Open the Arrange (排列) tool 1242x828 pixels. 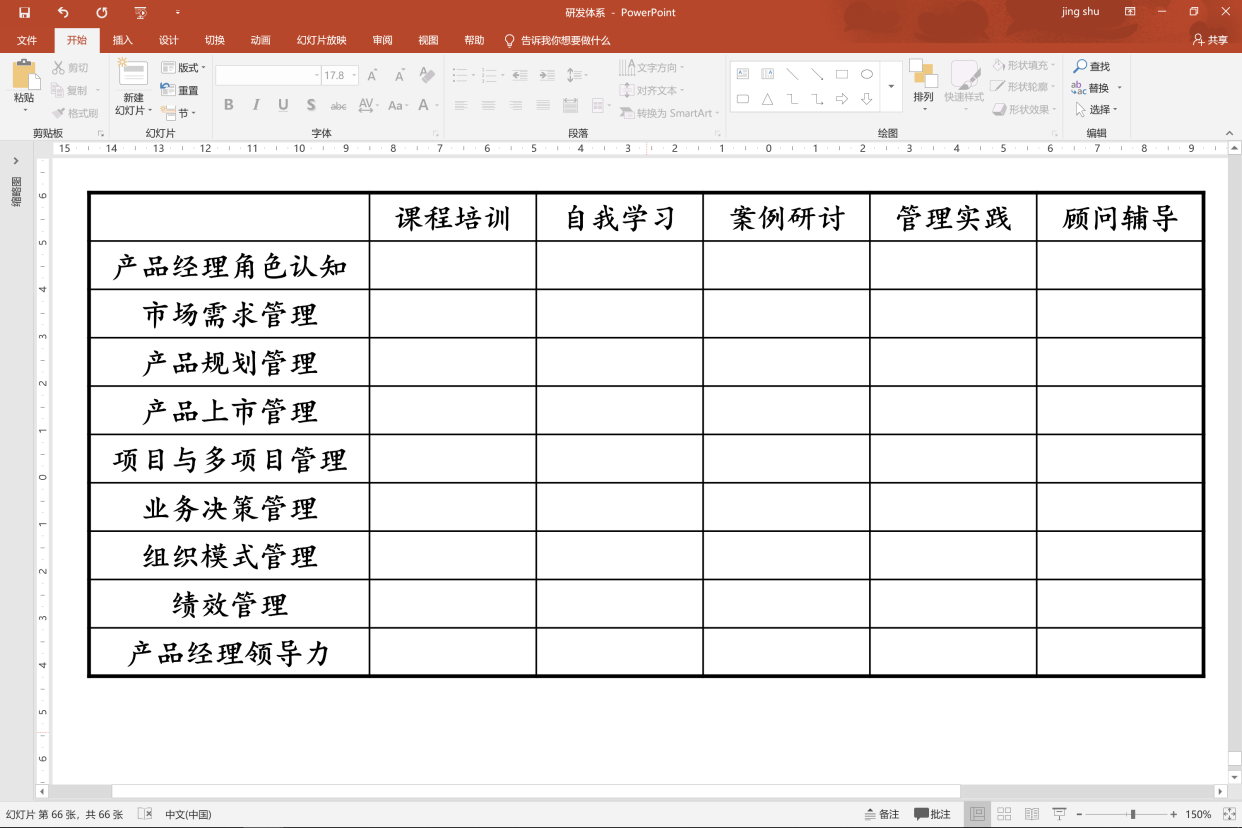click(923, 80)
